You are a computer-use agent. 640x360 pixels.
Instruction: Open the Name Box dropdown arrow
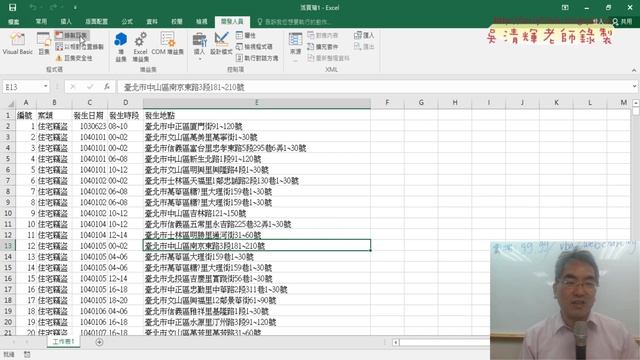point(46,87)
